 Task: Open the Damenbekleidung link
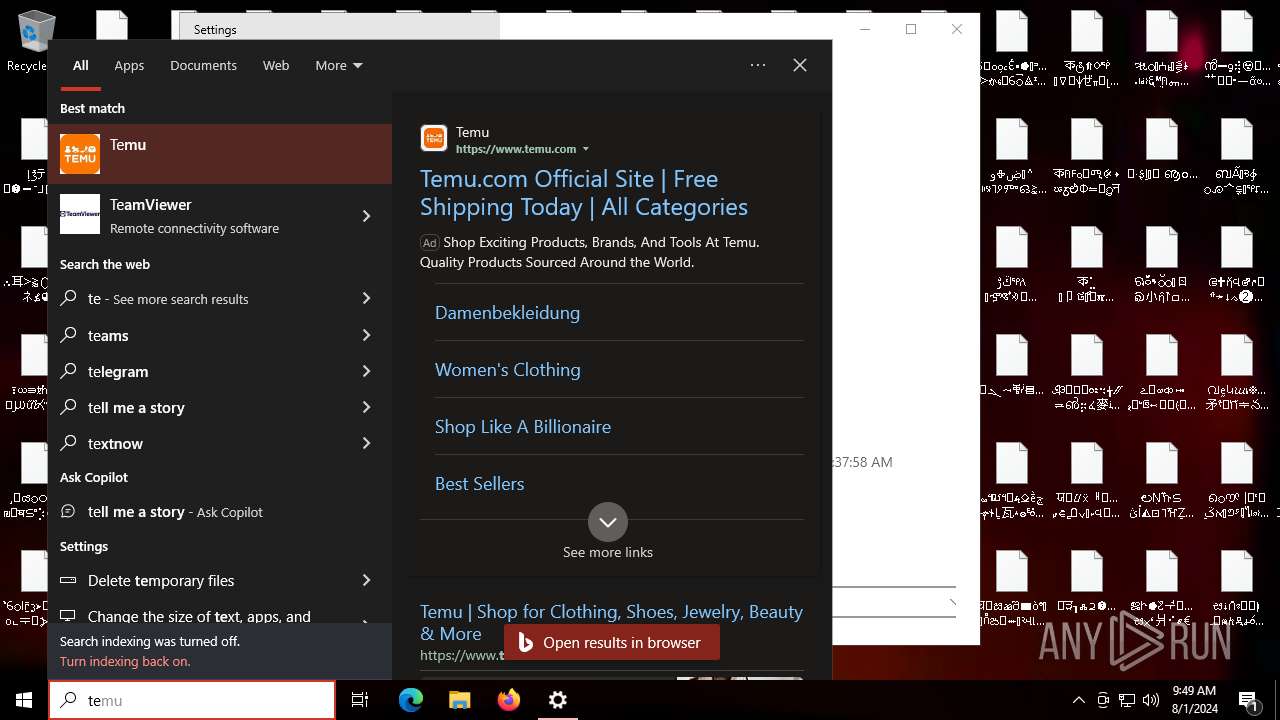507,312
